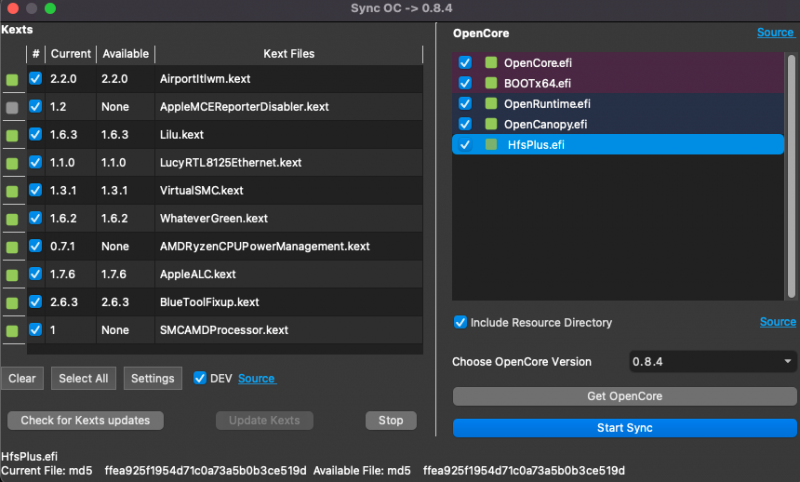Click the Select All button
Image resolution: width=800 pixels, height=482 pixels.
(83, 378)
